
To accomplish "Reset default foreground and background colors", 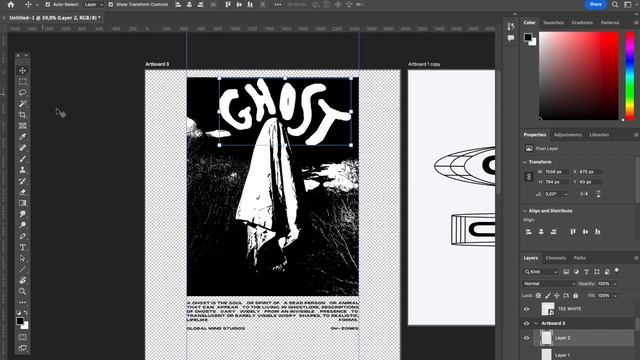I will 18,313.
